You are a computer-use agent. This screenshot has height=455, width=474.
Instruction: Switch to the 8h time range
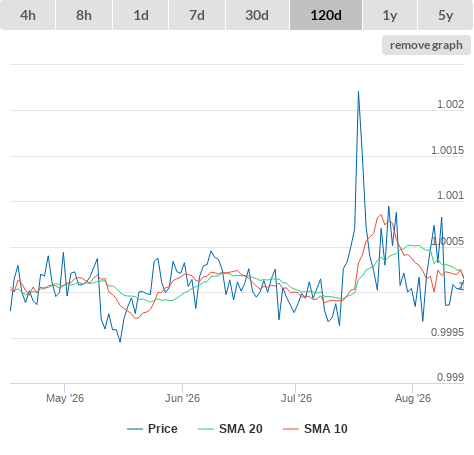click(84, 15)
